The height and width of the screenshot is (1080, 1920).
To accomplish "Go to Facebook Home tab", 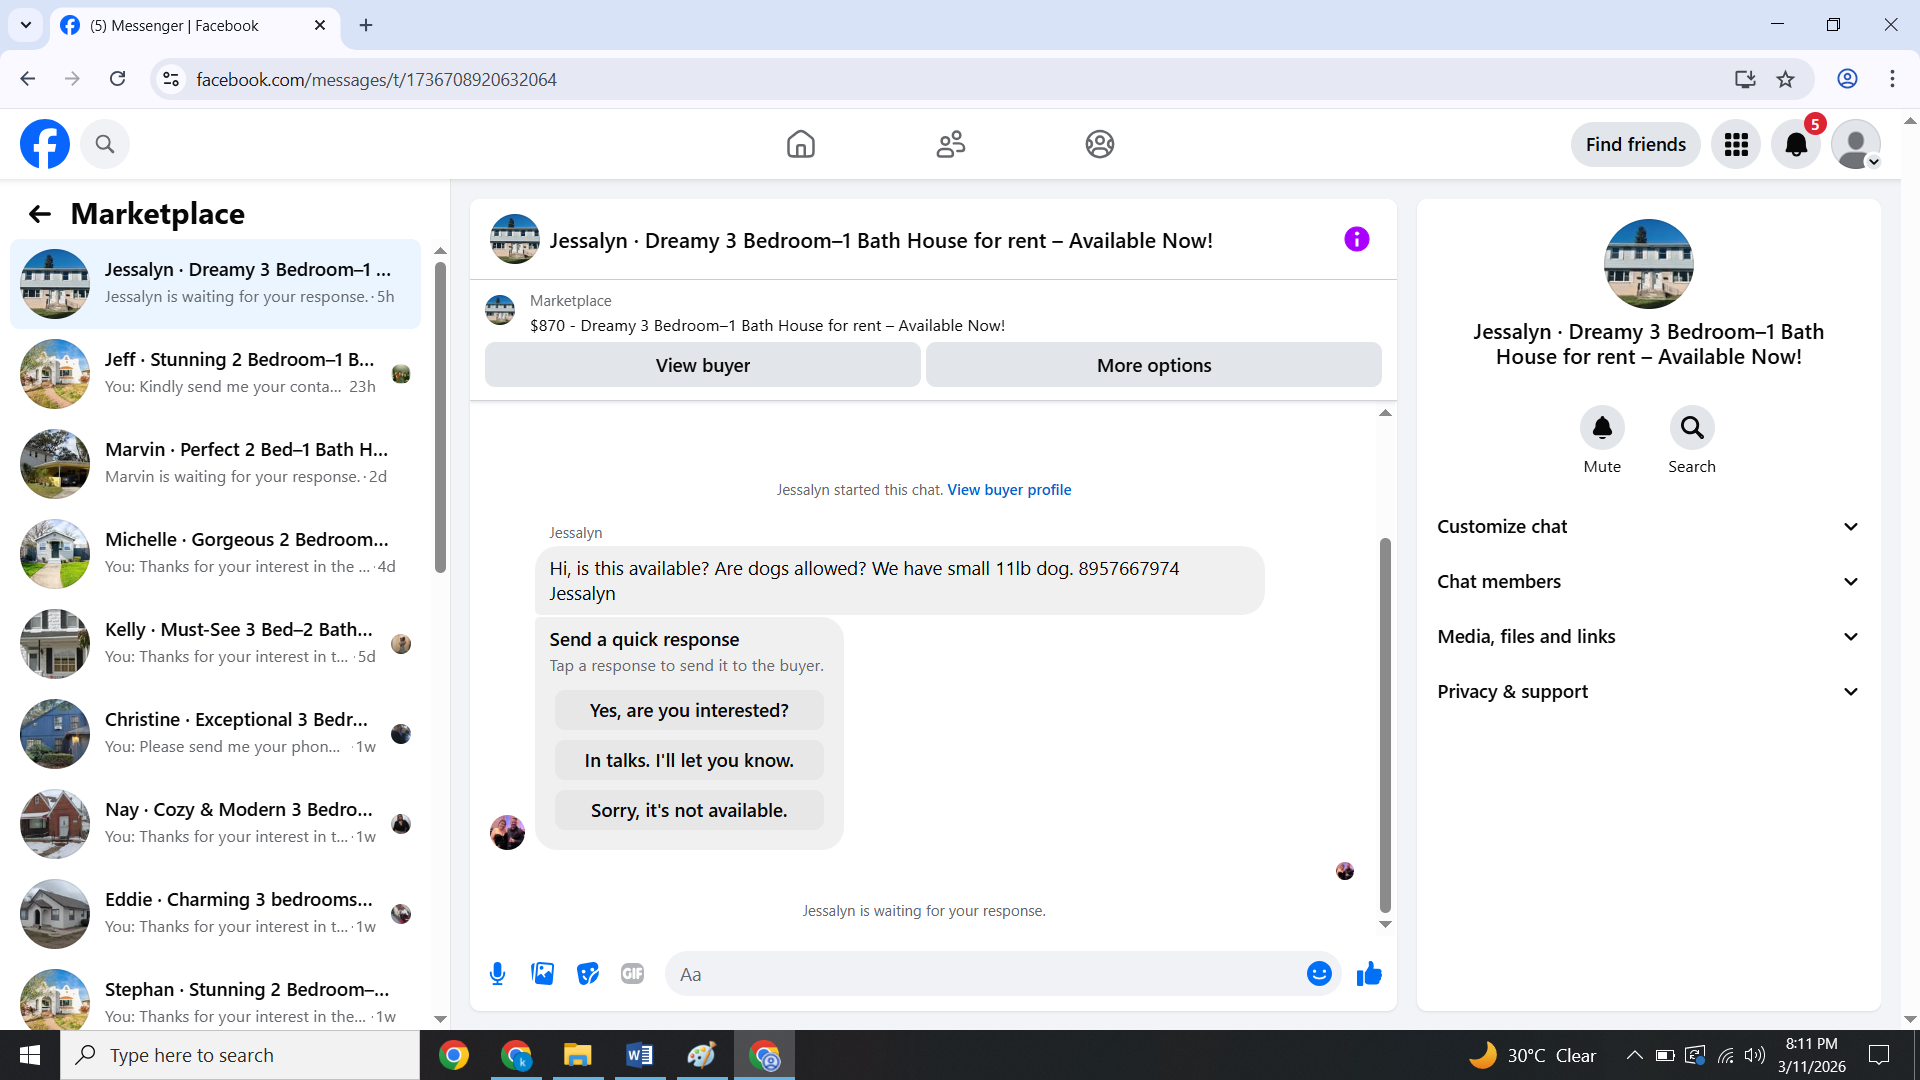I will (800, 145).
